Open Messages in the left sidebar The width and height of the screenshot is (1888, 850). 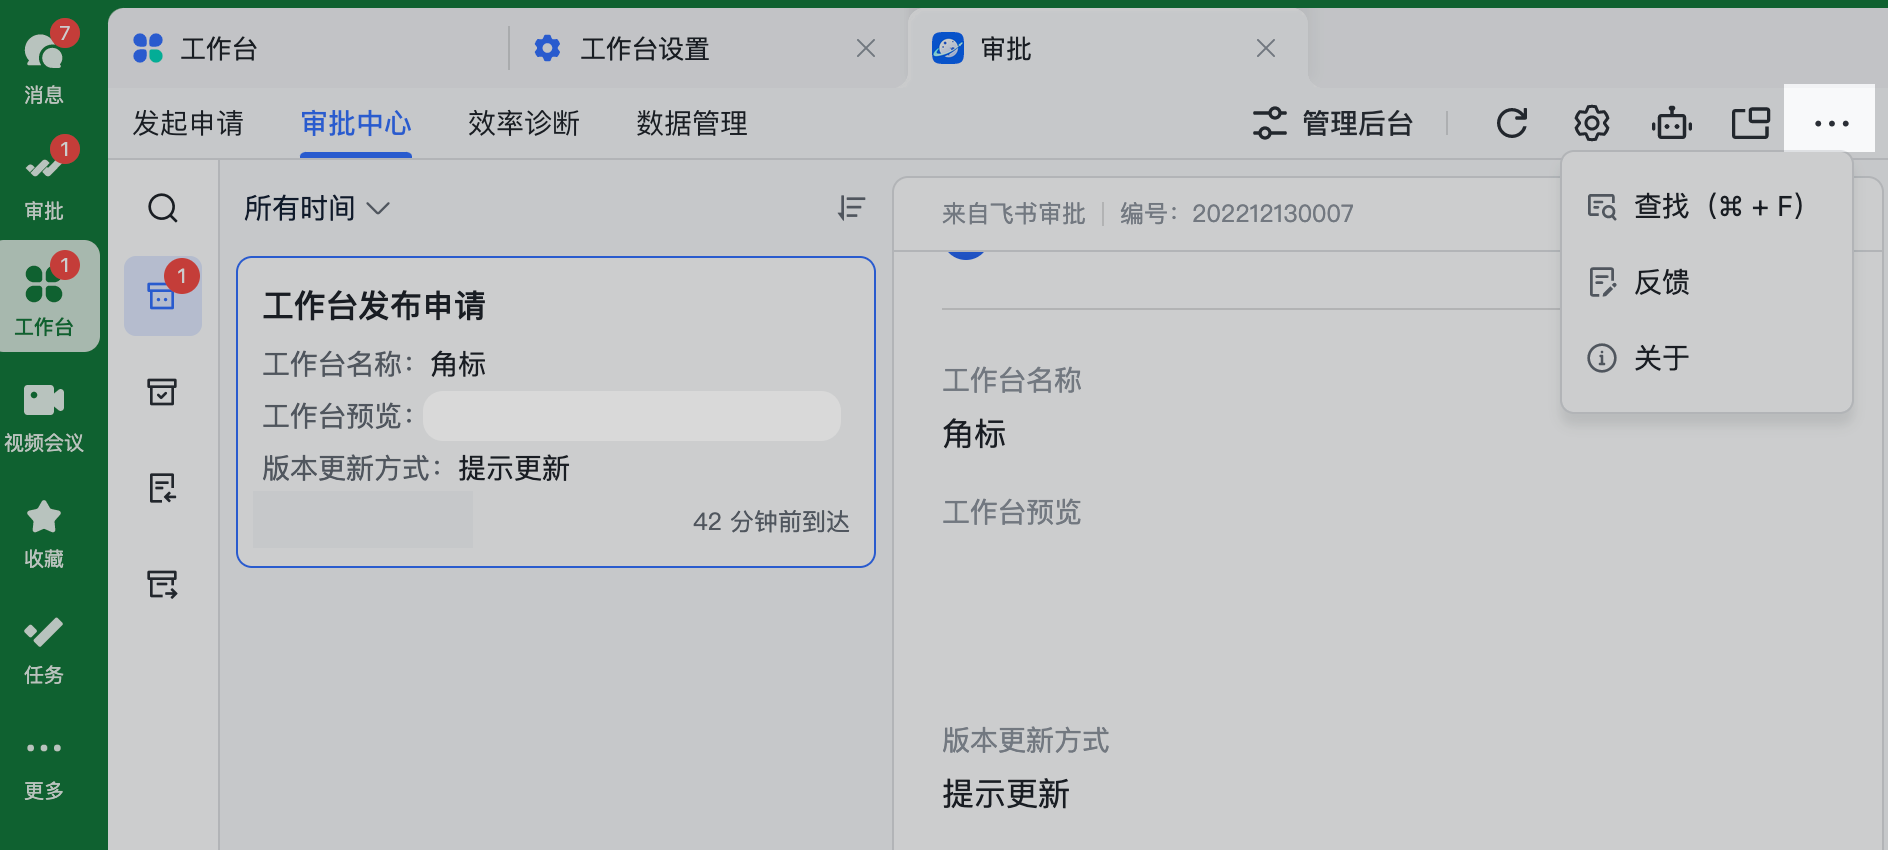click(44, 64)
